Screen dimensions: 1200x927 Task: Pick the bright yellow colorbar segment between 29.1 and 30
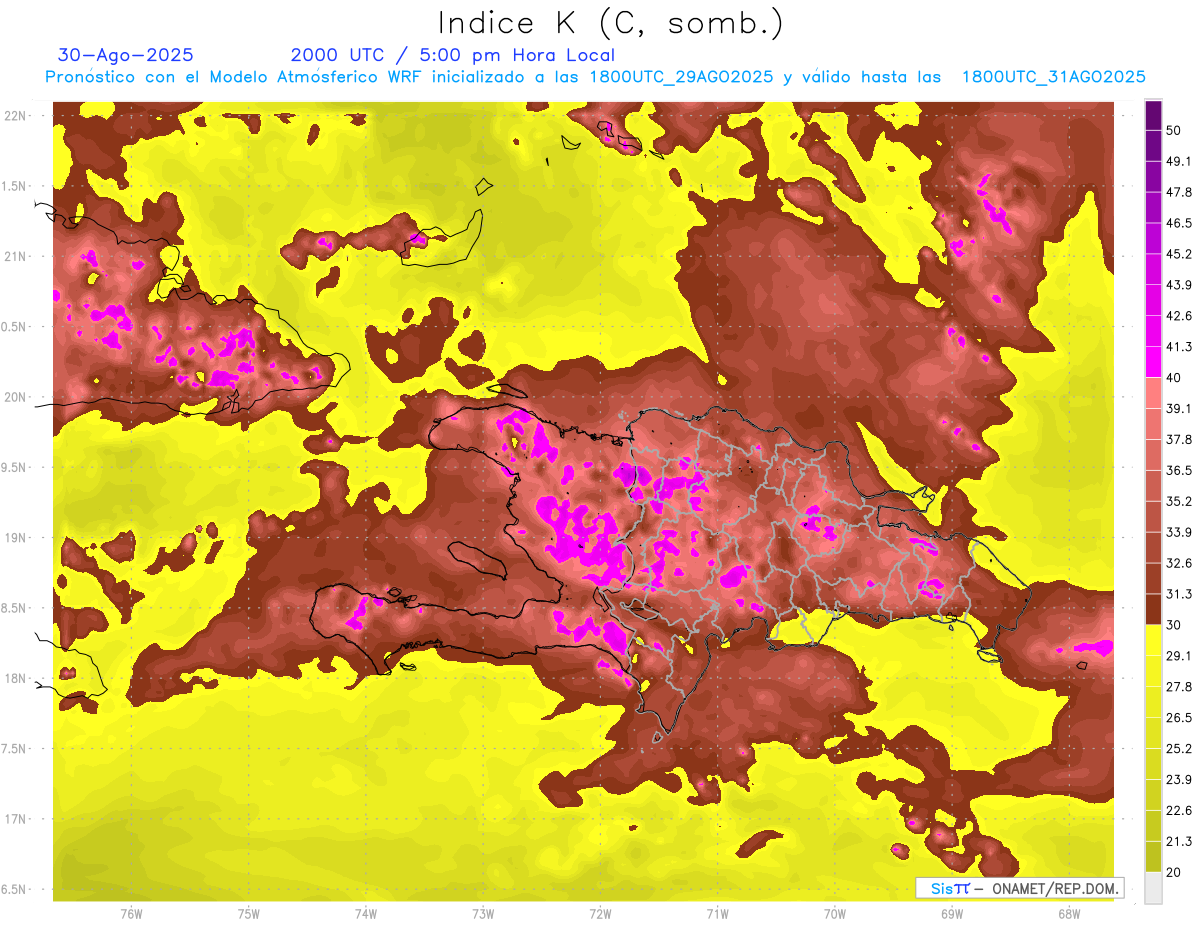click(1153, 640)
